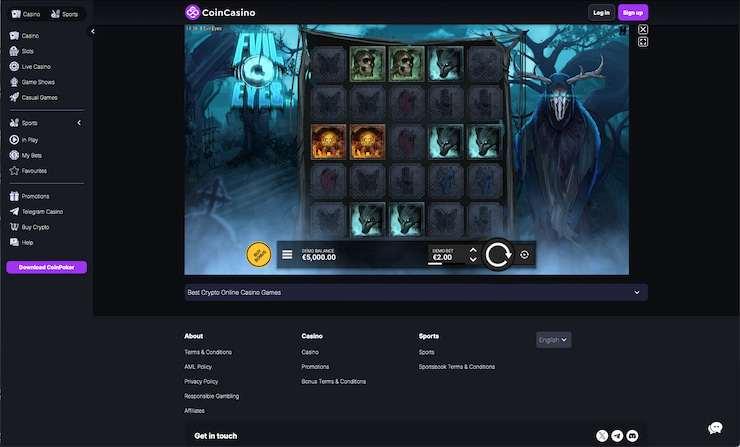Open Responsible Gambling footer link
This screenshot has width=740, height=447.
tap(211, 396)
